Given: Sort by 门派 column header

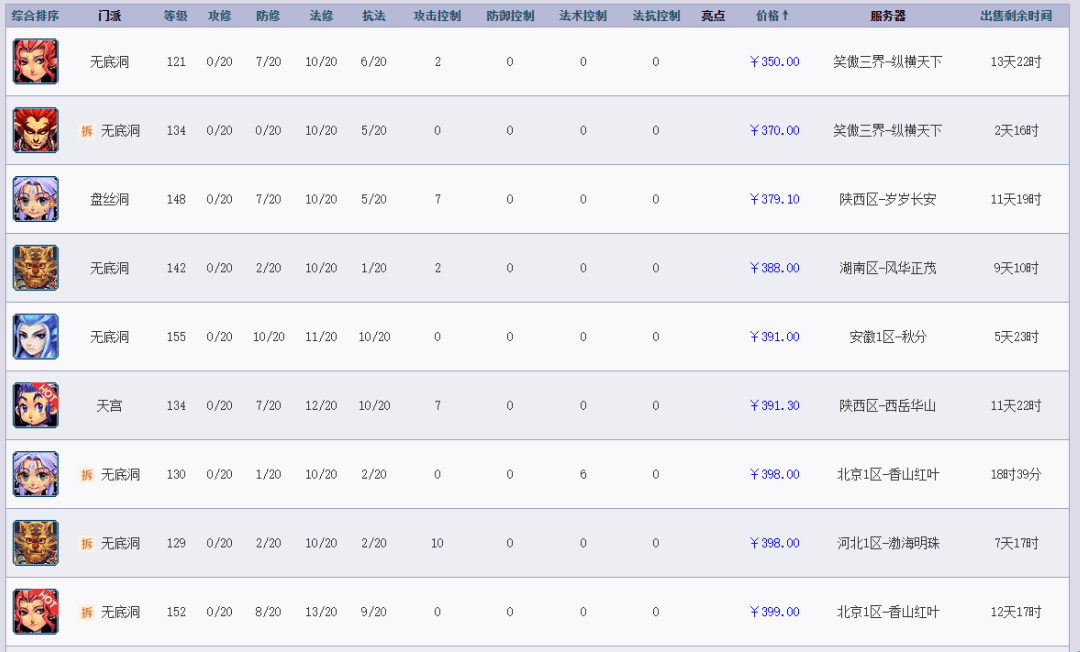Looking at the screenshot, I should pyautogui.click(x=110, y=16).
